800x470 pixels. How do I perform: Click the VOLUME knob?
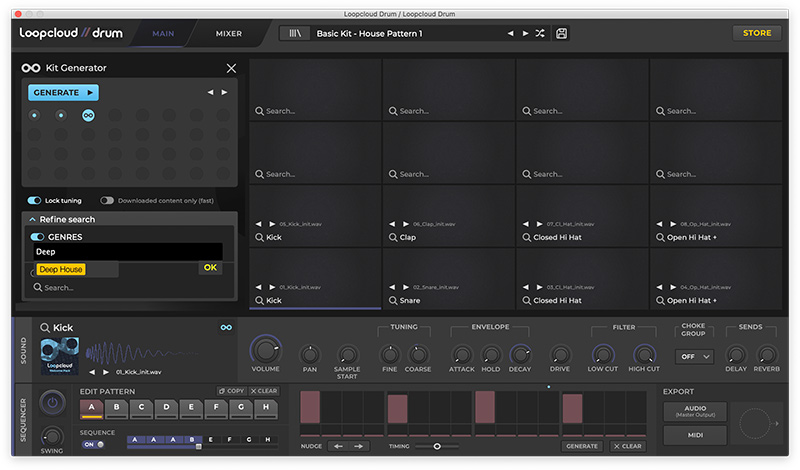click(x=265, y=350)
